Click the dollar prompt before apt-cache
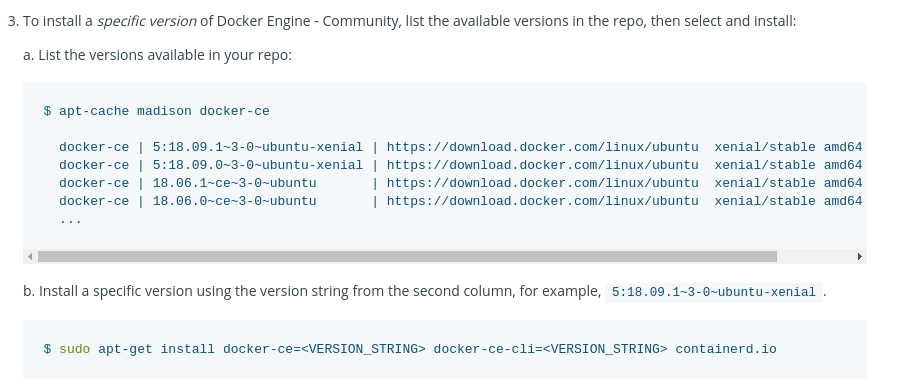 pyautogui.click(x=47, y=111)
